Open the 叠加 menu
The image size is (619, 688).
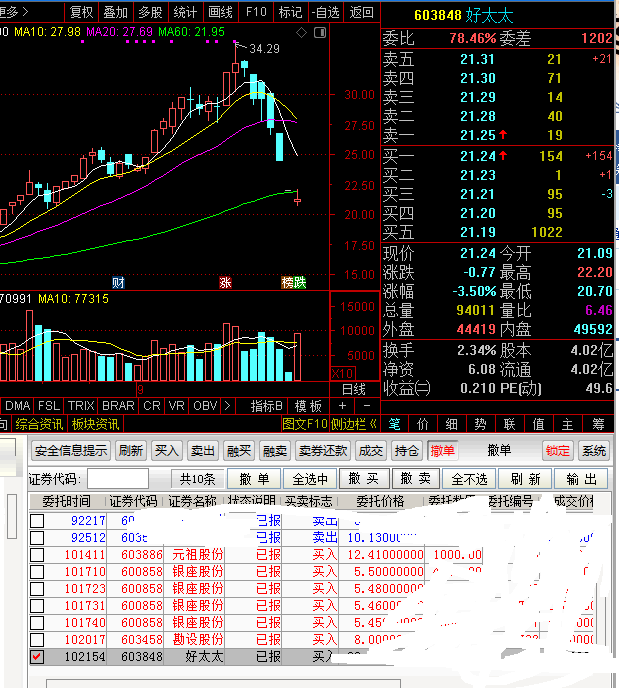tap(115, 12)
